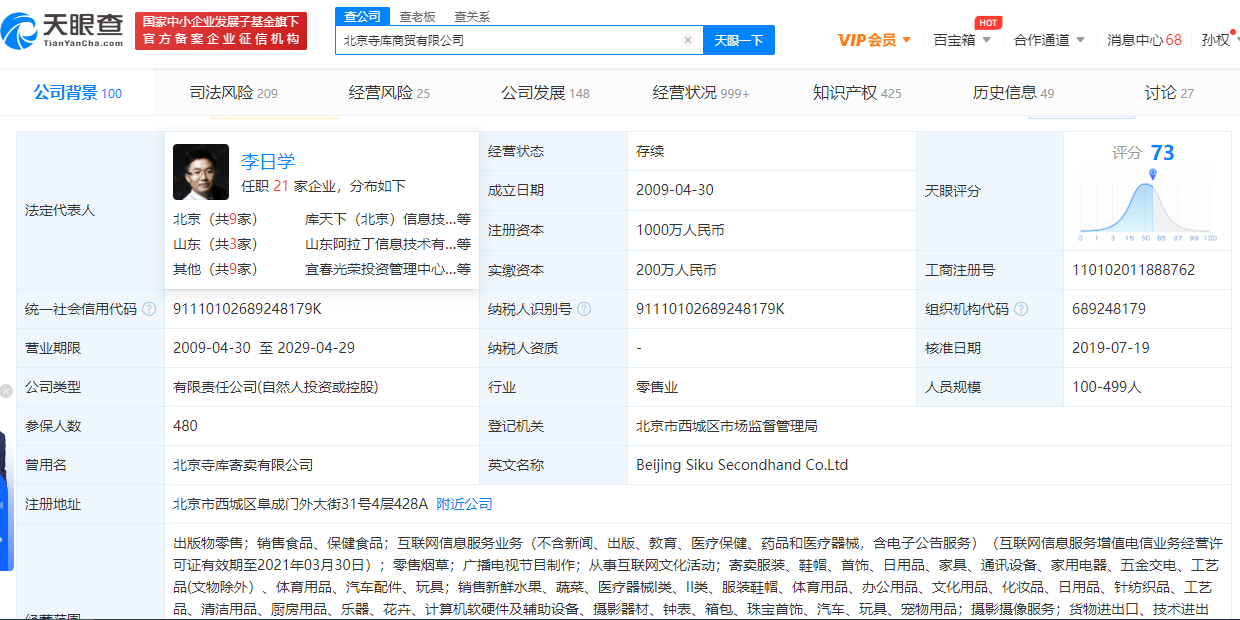
Task: Open 山东阿拉丁信息技术有… company link
Action: pos(388,244)
